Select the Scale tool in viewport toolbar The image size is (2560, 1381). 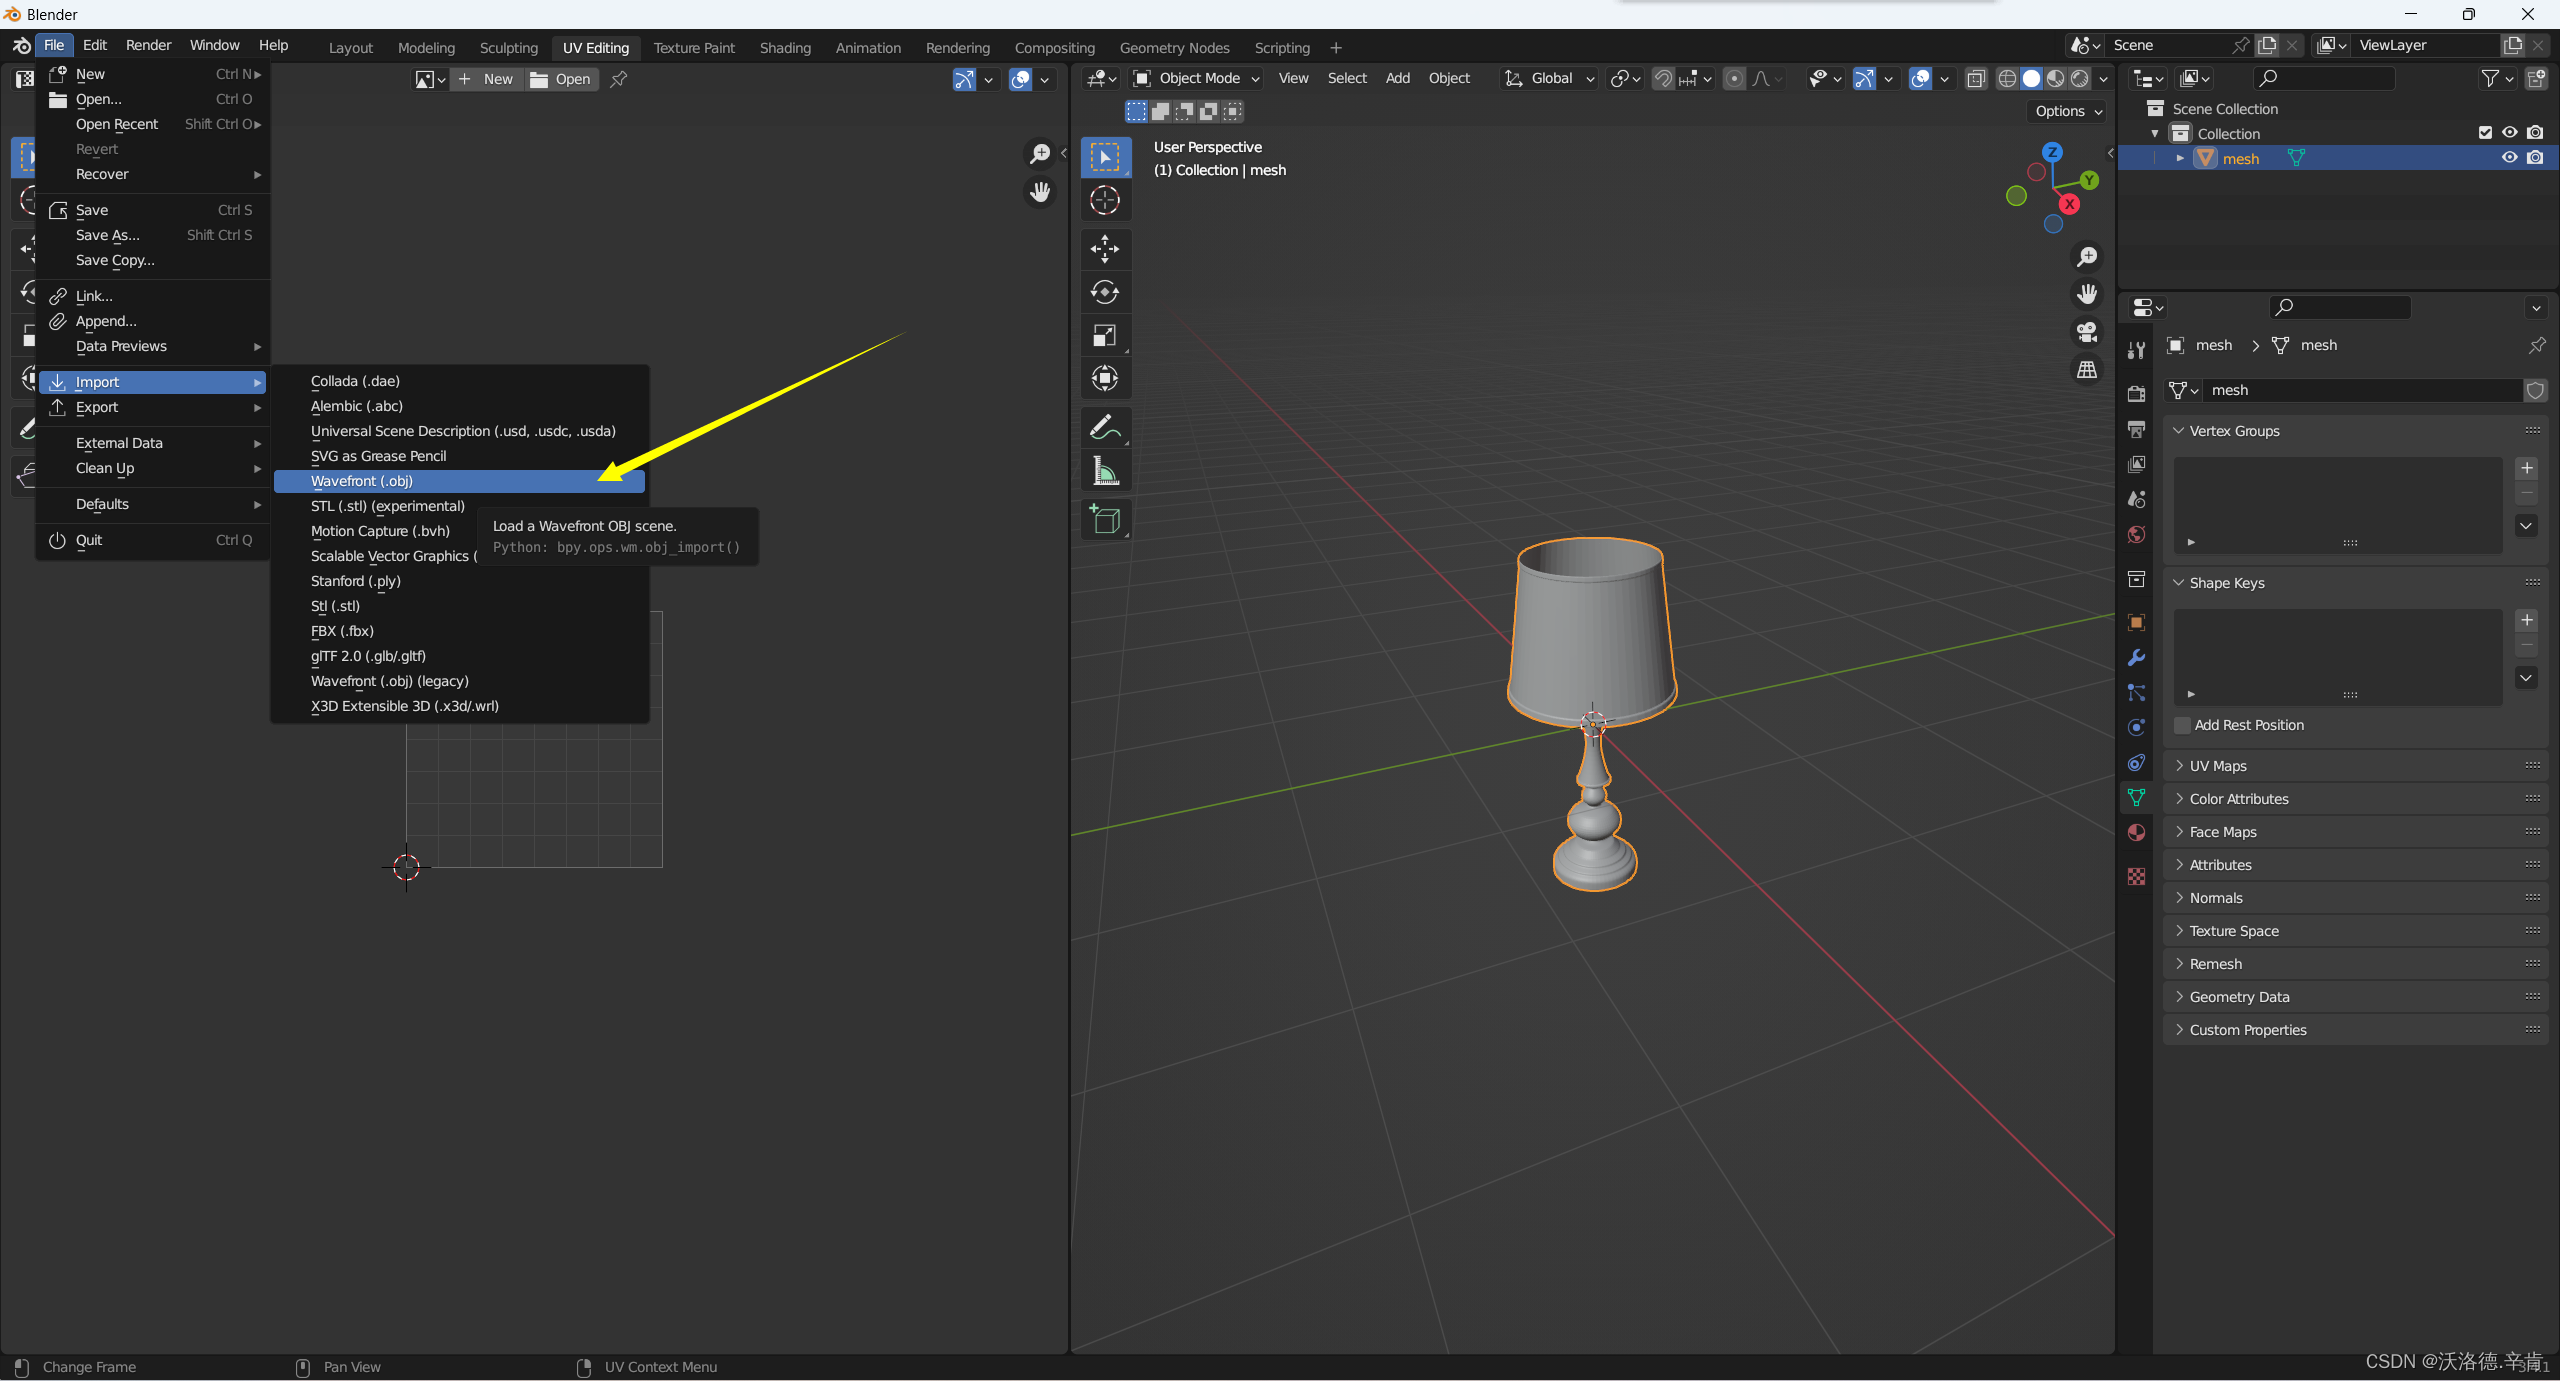pyautogui.click(x=1105, y=336)
